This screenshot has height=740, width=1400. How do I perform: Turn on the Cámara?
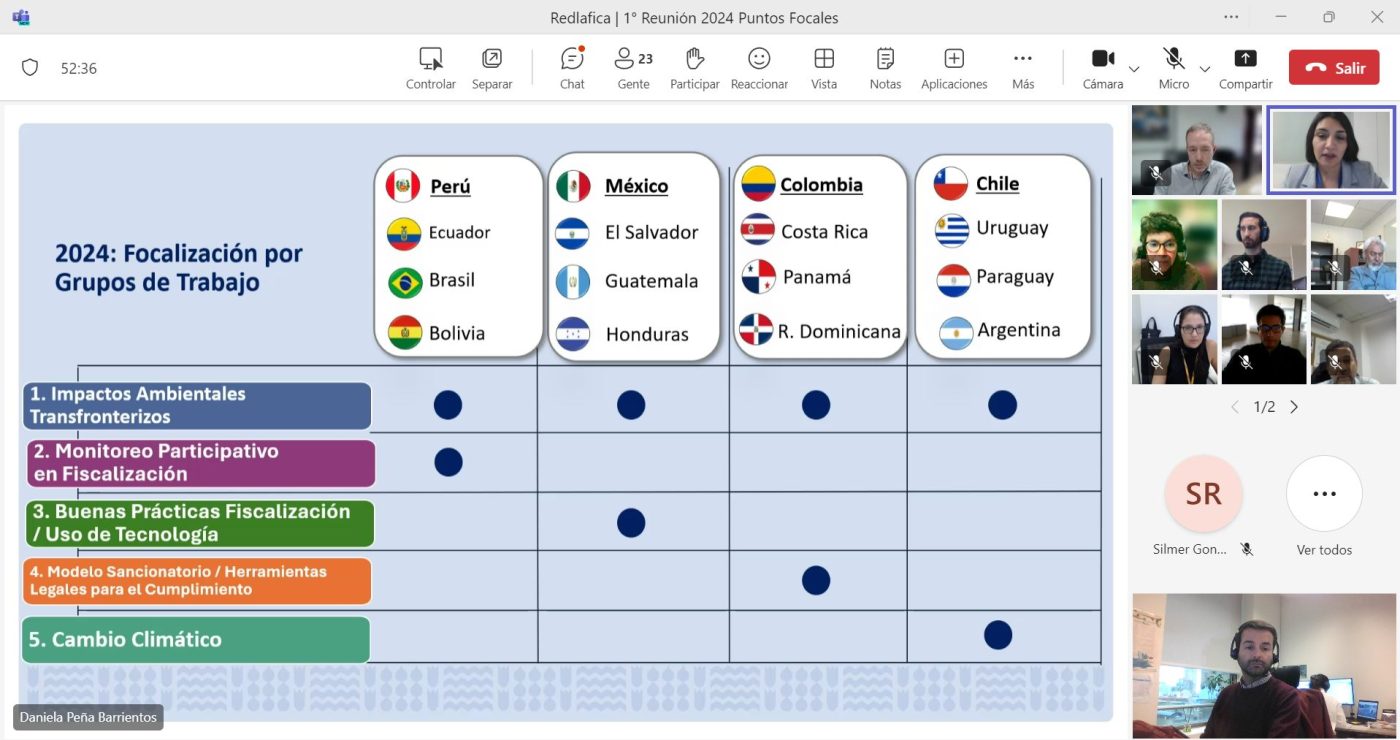tap(1102, 68)
